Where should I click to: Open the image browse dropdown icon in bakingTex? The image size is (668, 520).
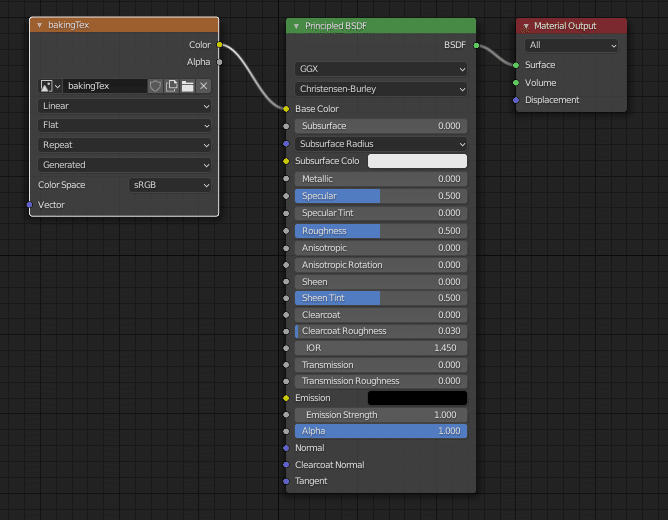pos(50,86)
